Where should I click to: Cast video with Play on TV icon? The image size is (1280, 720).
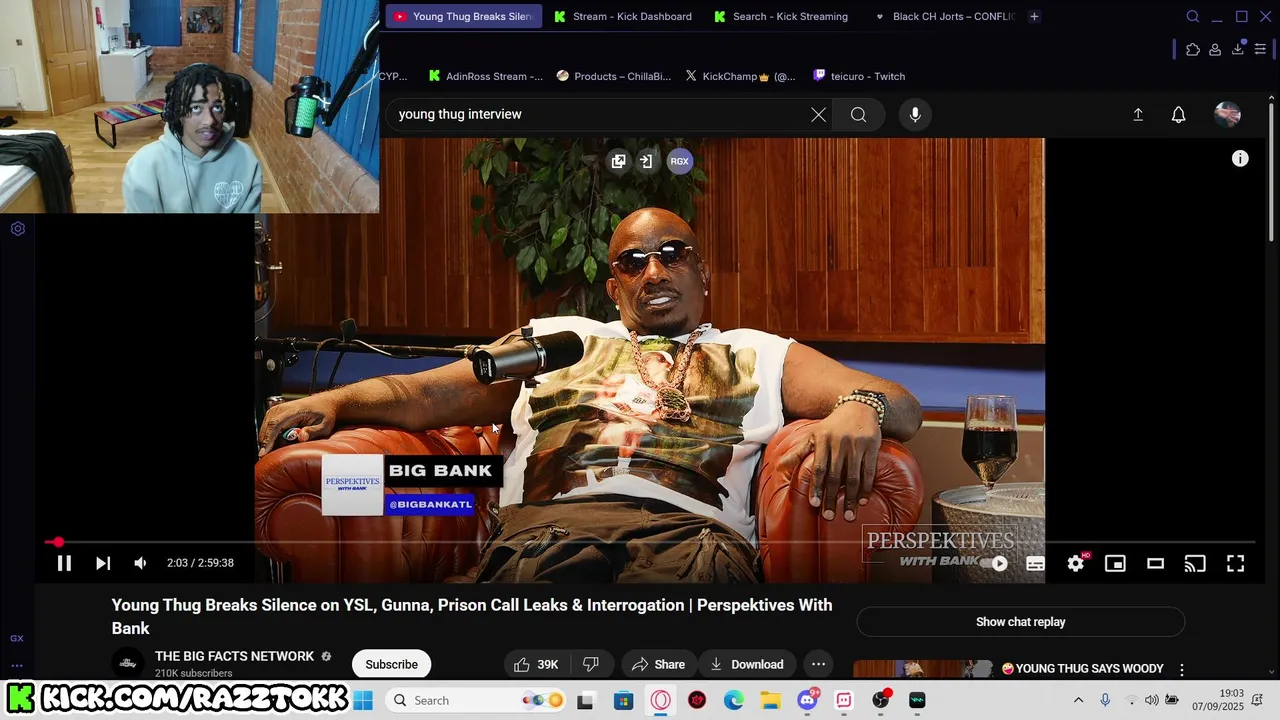1195,563
